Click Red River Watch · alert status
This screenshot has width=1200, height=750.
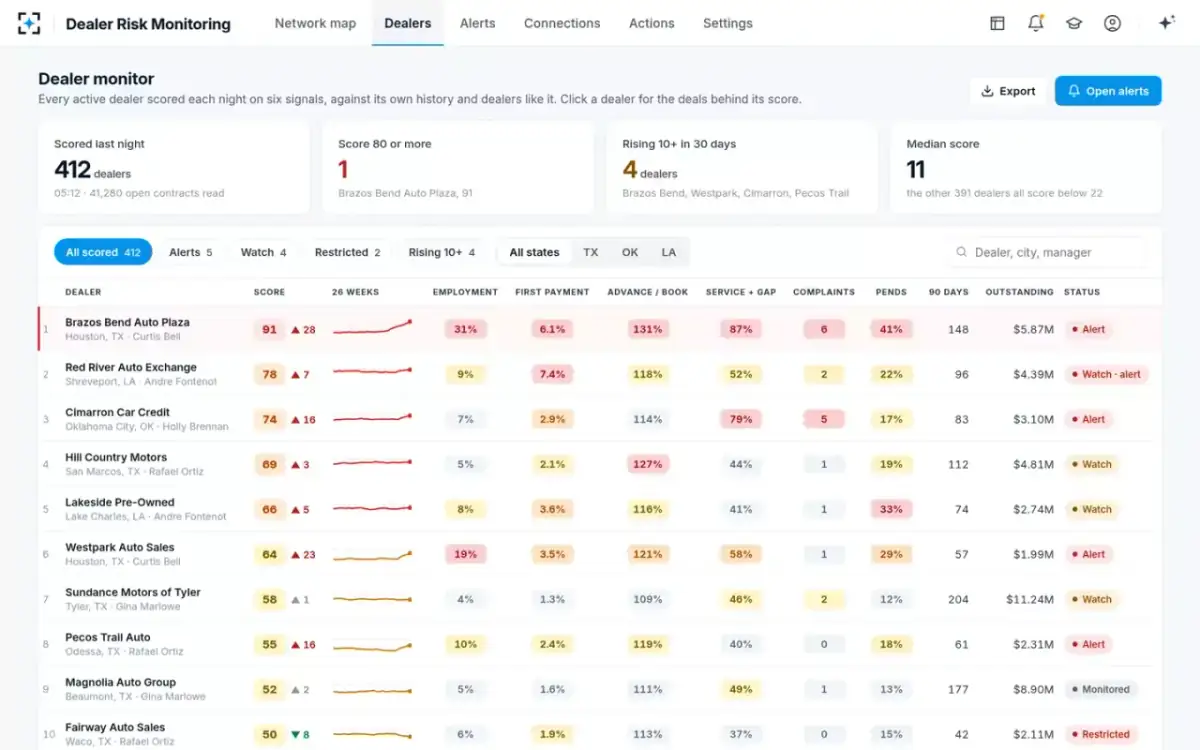click(x=1106, y=374)
